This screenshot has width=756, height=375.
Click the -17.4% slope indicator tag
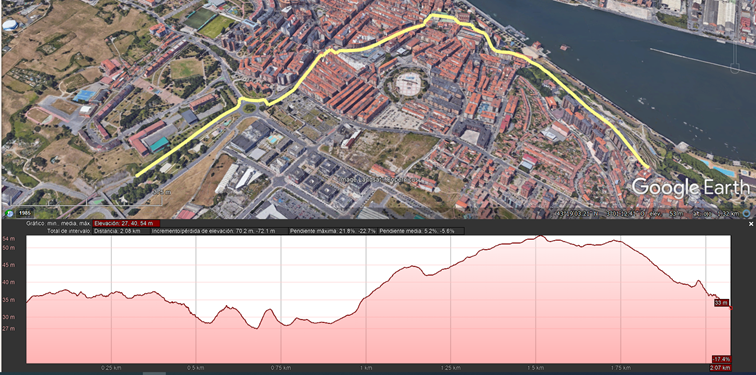point(721,359)
